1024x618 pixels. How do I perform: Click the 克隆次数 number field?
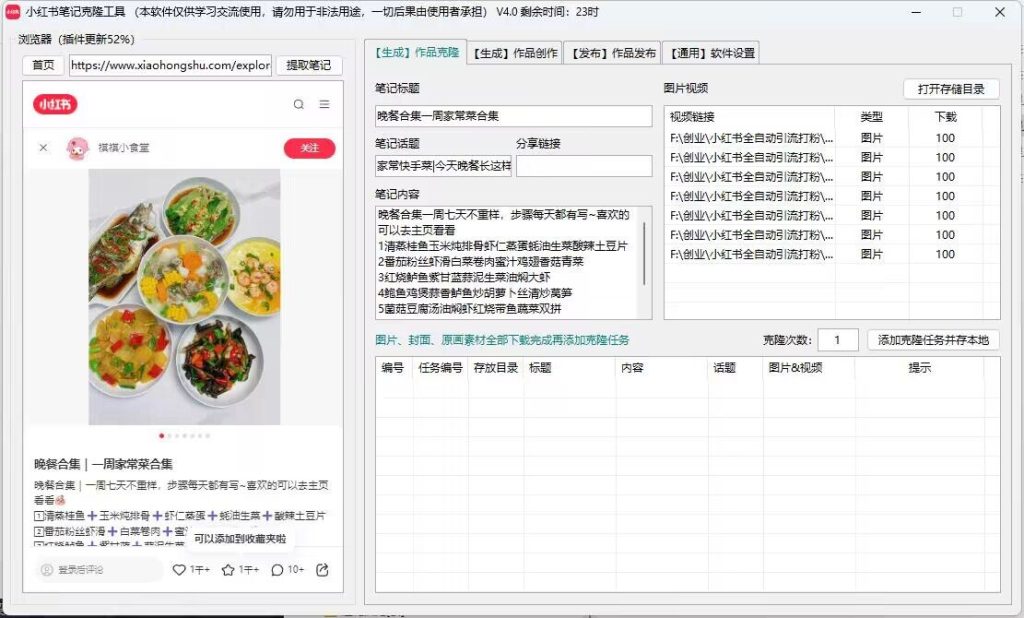coord(838,340)
